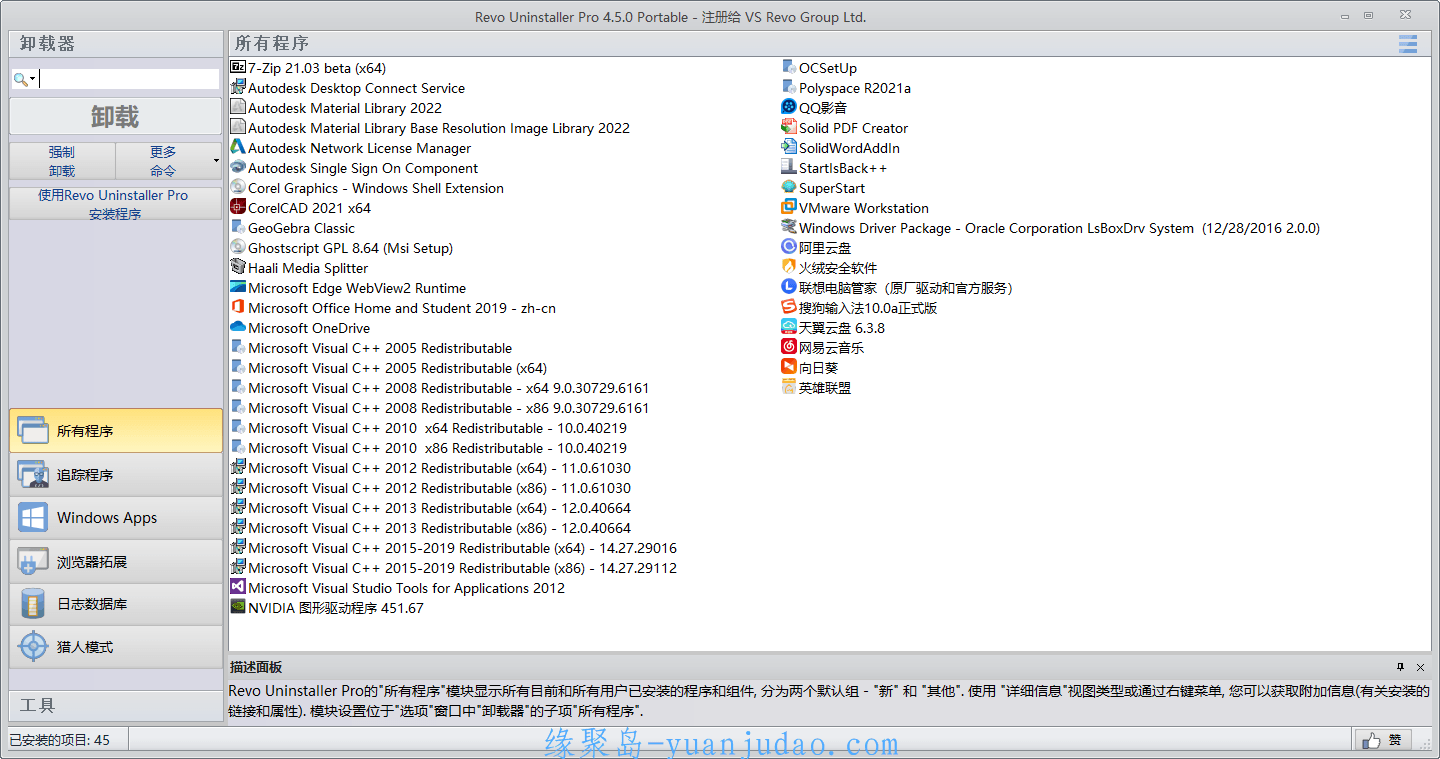
Task: Open the 浏览器拓展 module
Action: pos(116,562)
